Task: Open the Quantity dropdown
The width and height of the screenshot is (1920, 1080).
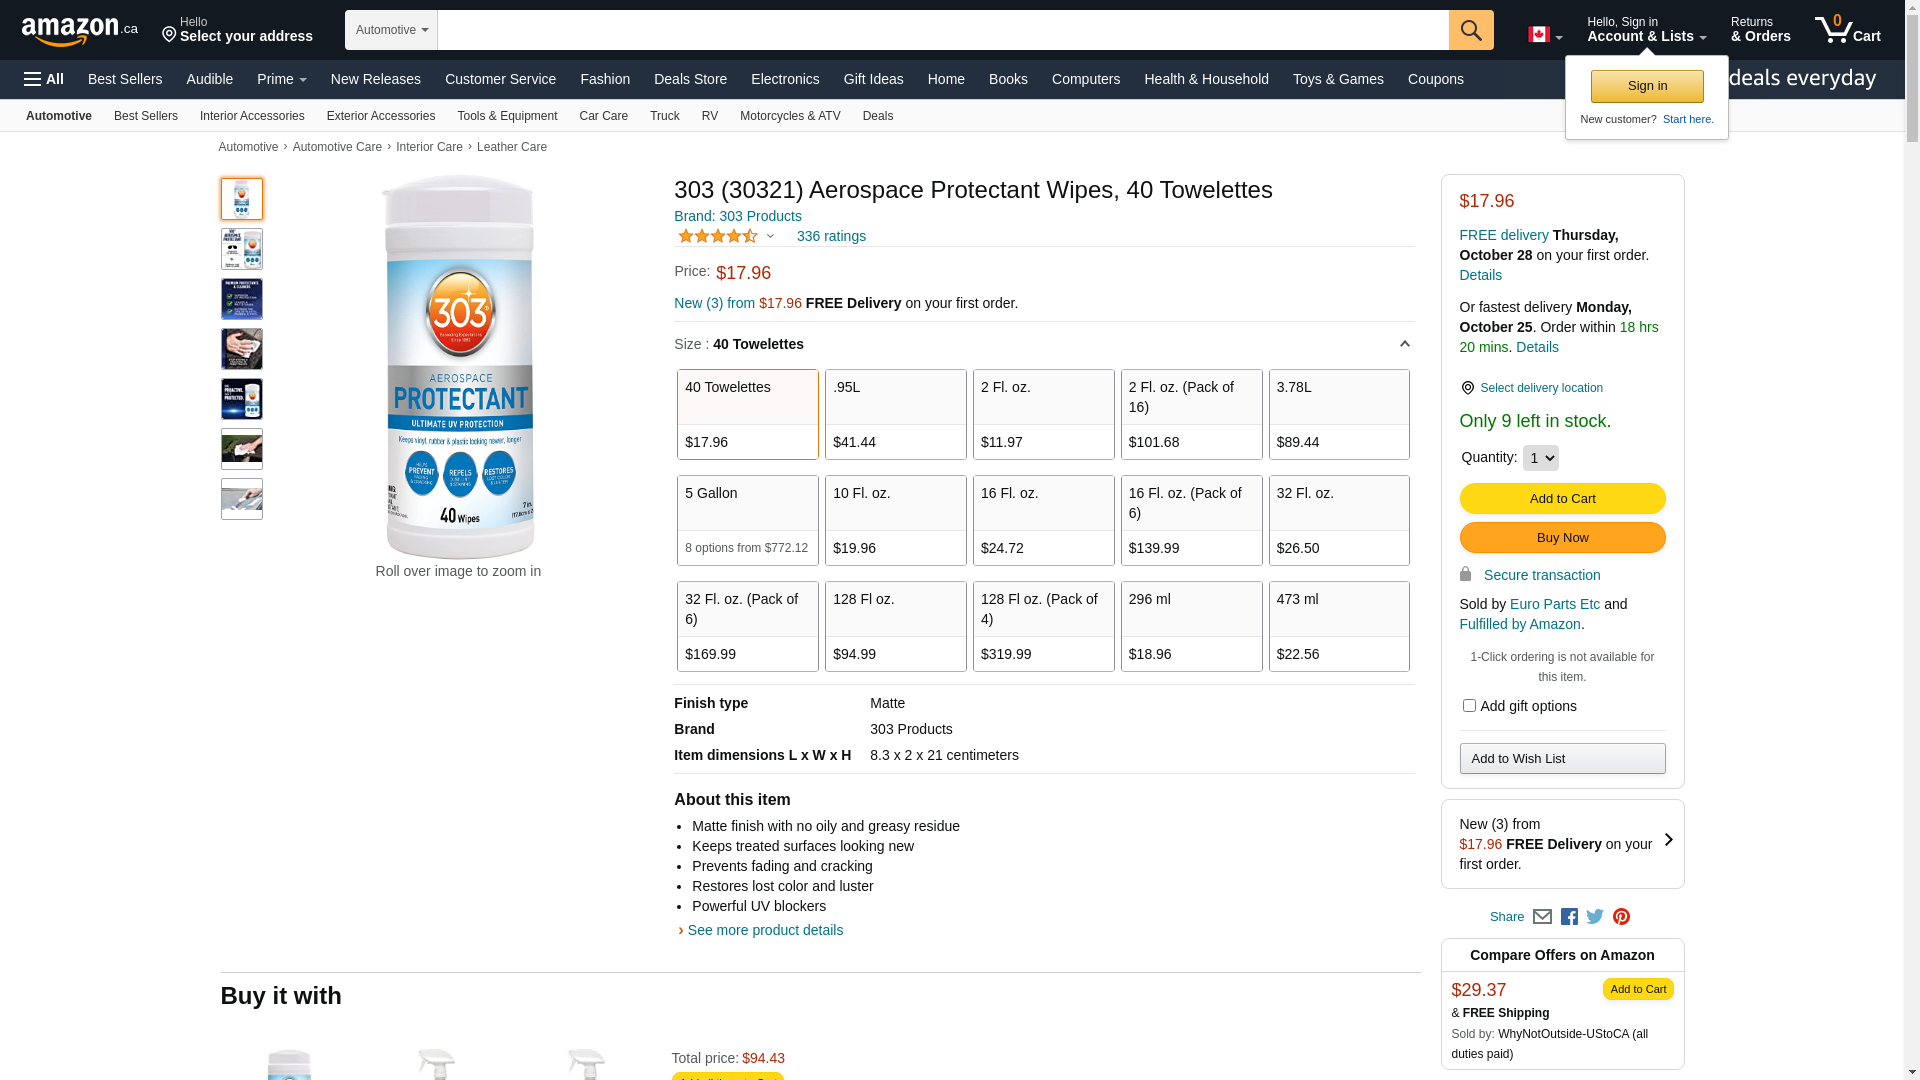Action: point(1540,458)
